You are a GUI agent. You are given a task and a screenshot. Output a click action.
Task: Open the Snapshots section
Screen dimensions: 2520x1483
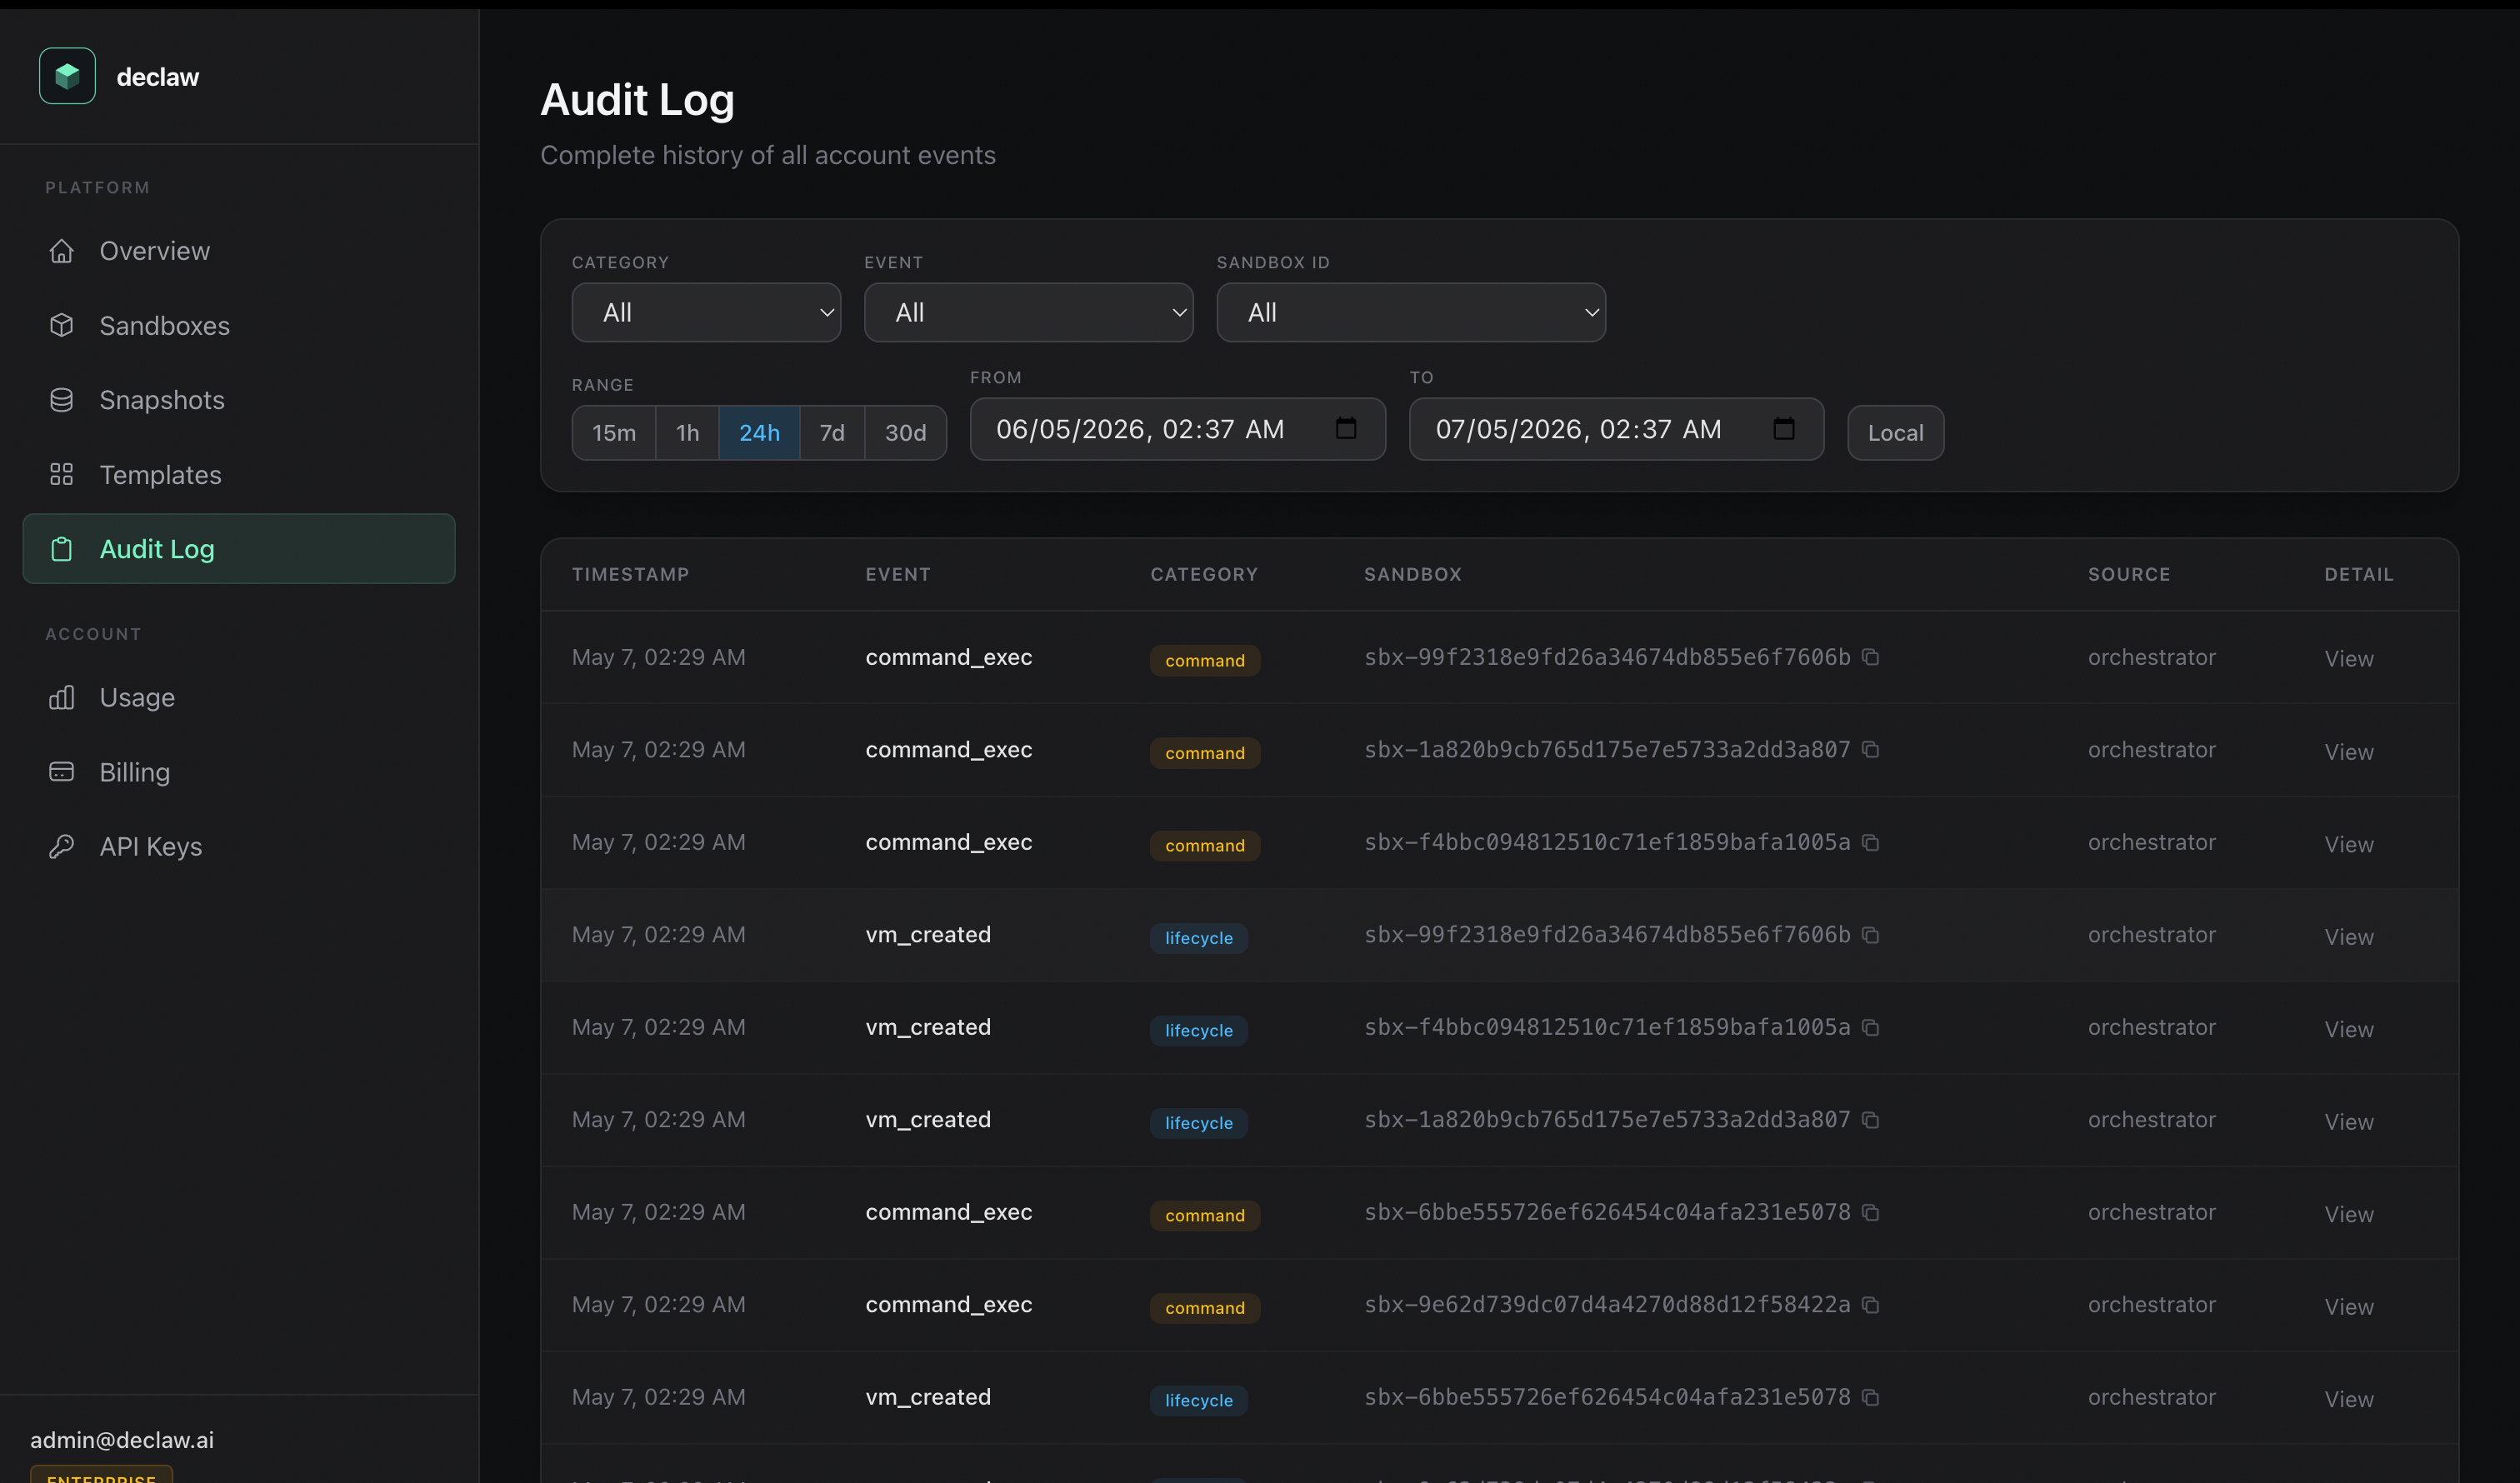tap(239, 400)
